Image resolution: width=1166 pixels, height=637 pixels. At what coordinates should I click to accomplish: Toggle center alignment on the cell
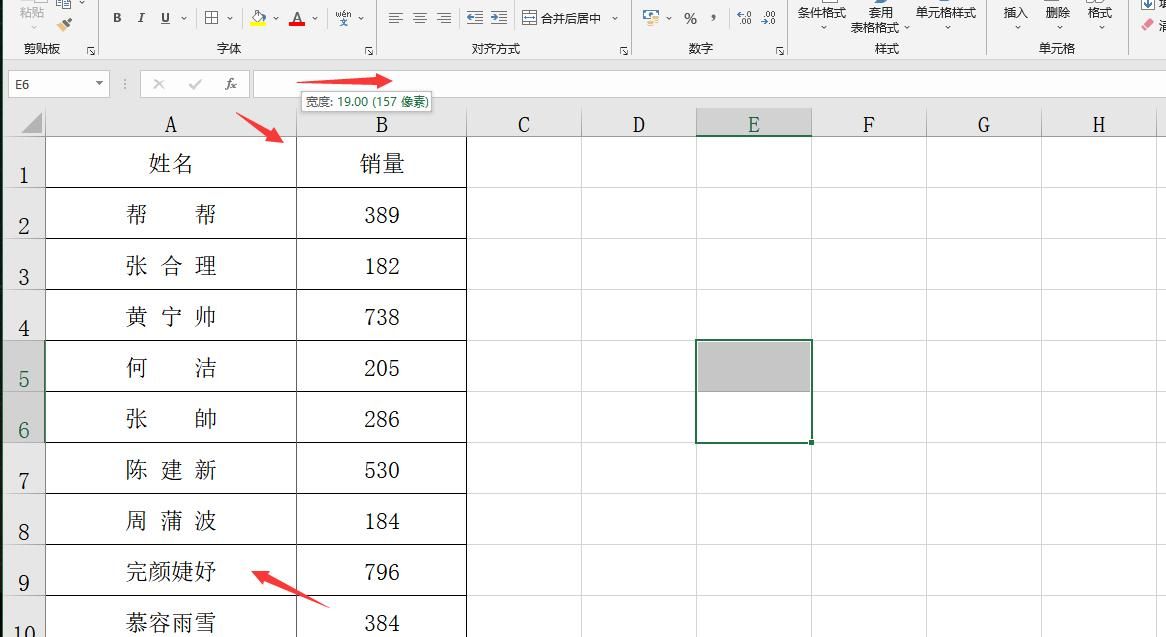[419, 18]
